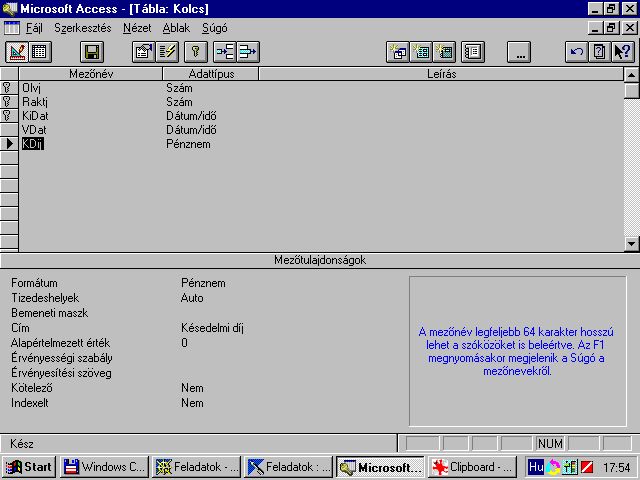Open table control menu icon left of Fájl
Image resolution: width=640 pixels, height=480 pixels.
pyautogui.click(x=11, y=28)
